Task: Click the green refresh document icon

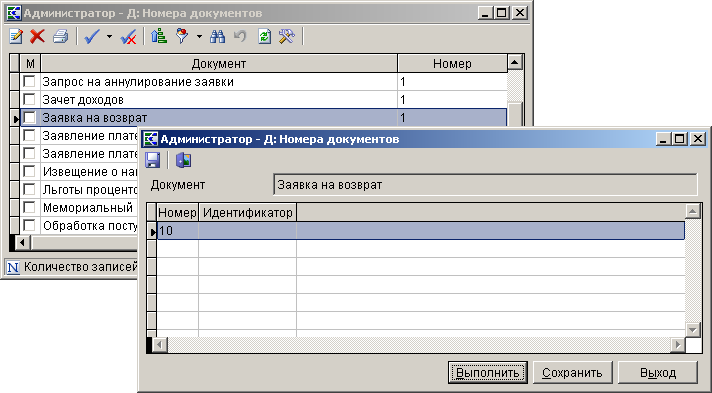Action: pyautogui.click(x=264, y=36)
